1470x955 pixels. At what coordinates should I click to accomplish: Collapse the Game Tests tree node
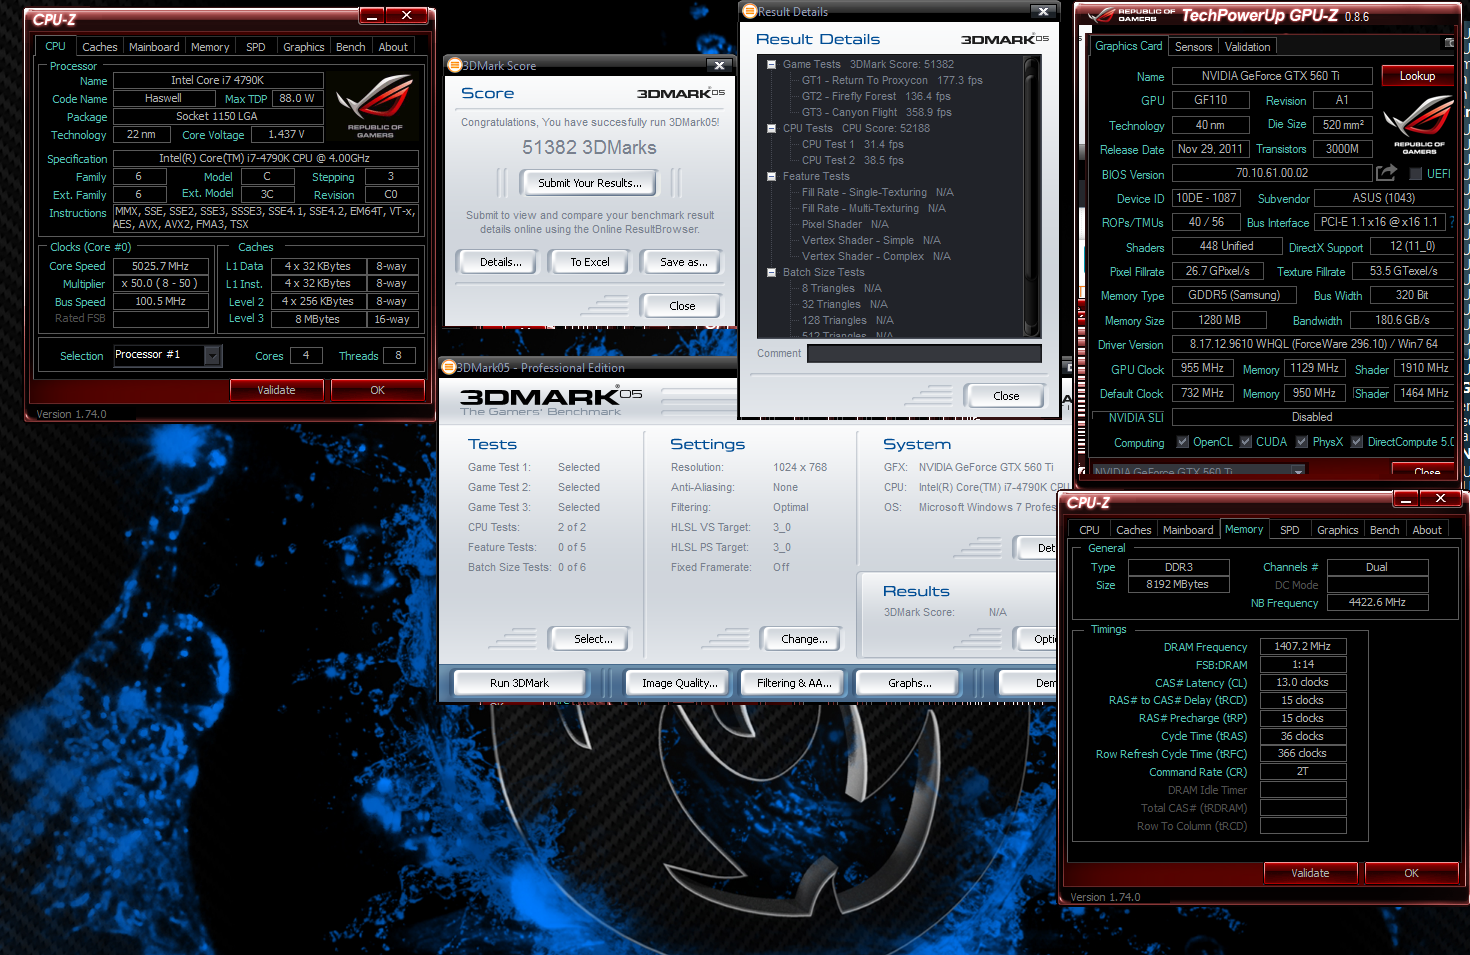coord(771,64)
